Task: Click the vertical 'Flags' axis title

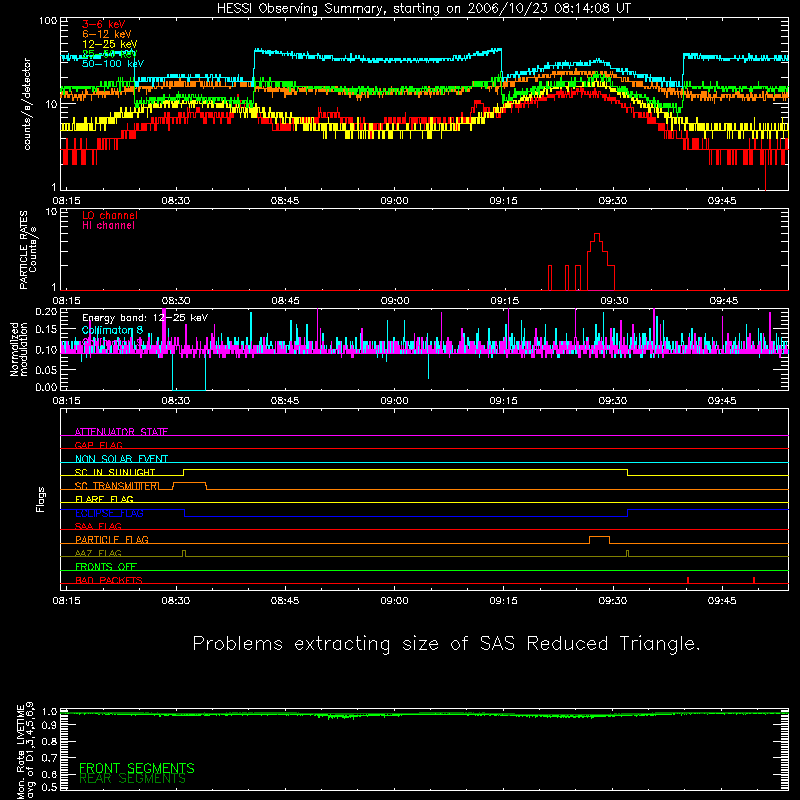Action: (x=41, y=499)
